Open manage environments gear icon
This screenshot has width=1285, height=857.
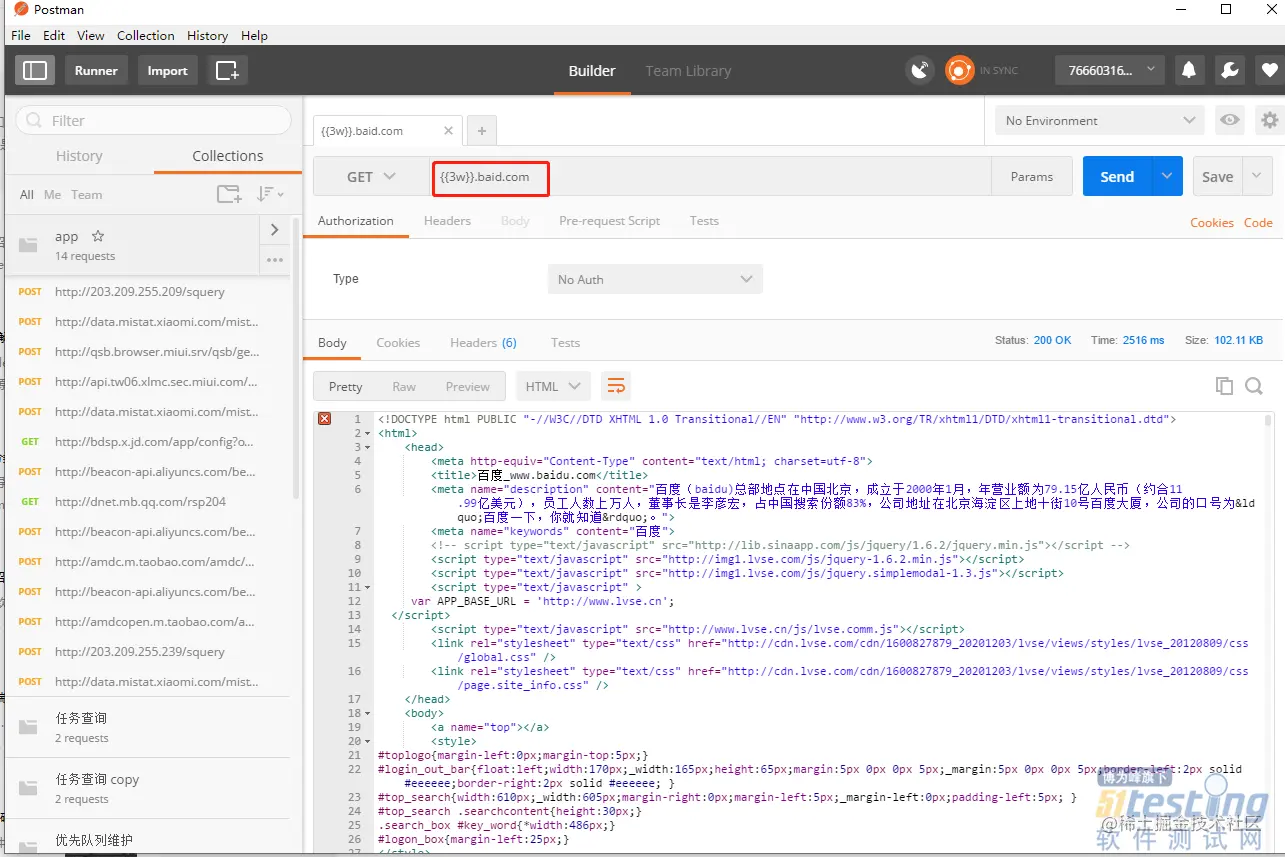[1270, 120]
